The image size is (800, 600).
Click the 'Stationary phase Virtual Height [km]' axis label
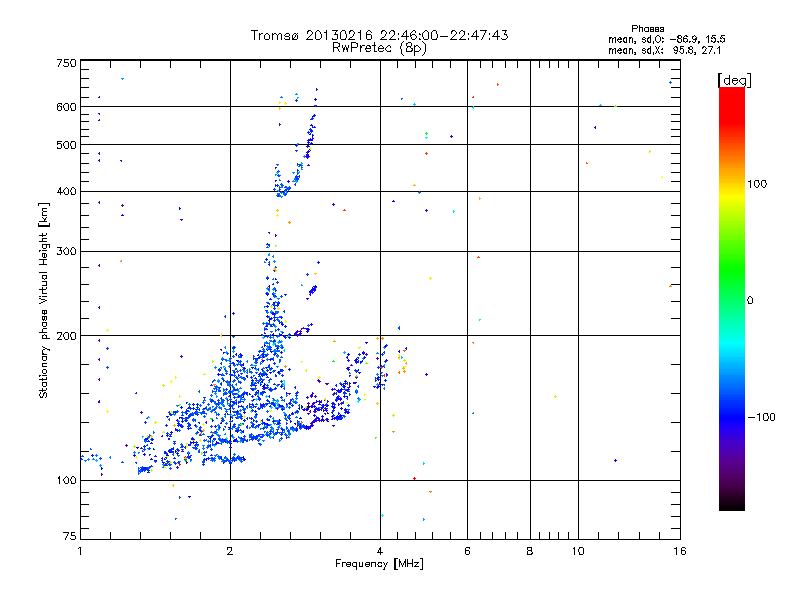pyautogui.click(x=43, y=301)
